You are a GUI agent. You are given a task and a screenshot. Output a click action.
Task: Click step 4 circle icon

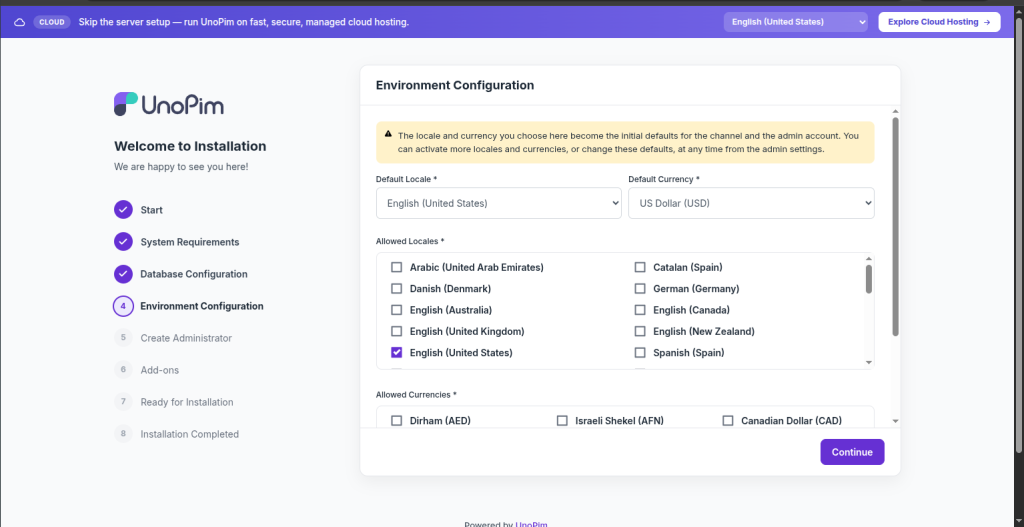tap(123, 306)
